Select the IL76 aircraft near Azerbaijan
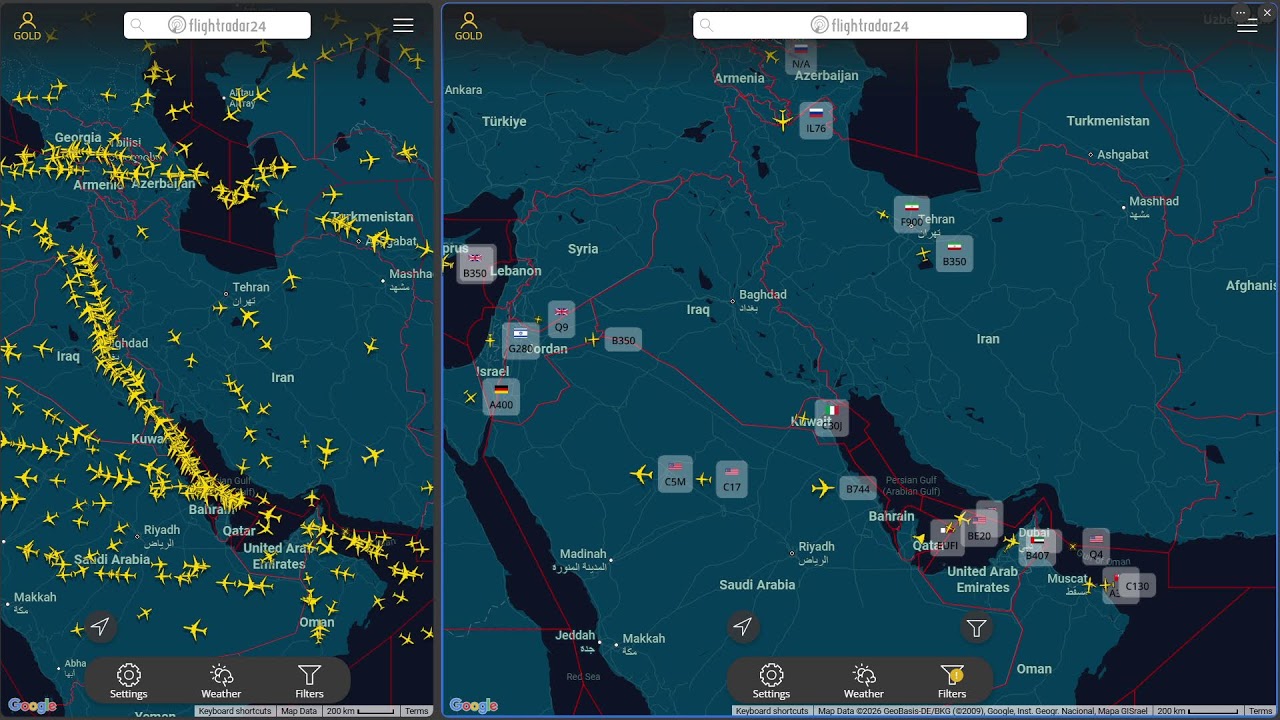This screenshot has width=1280, height=720. [816, 120]
